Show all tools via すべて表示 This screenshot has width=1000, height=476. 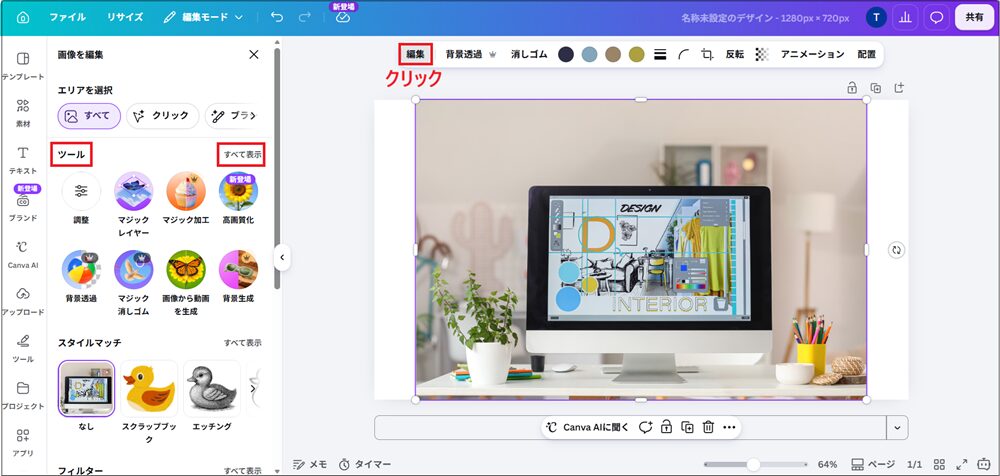(242, 154)
